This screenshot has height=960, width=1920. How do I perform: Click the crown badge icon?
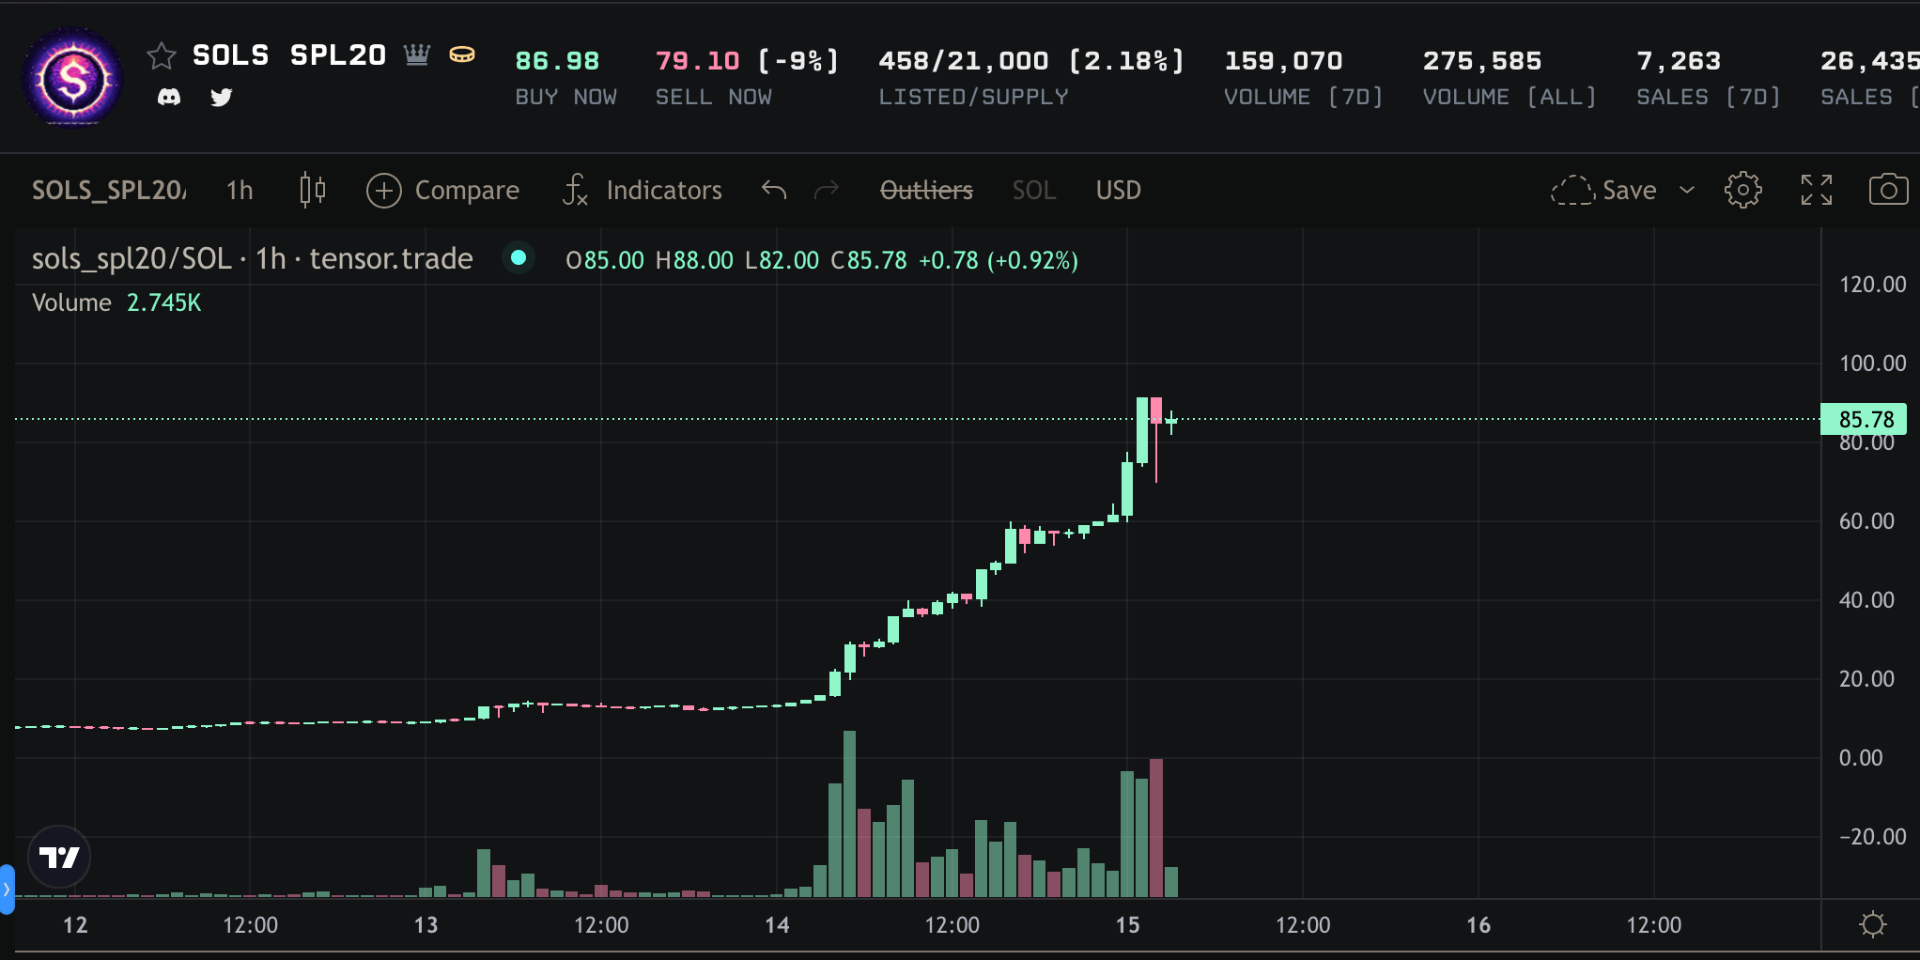(x=417, y=54)
